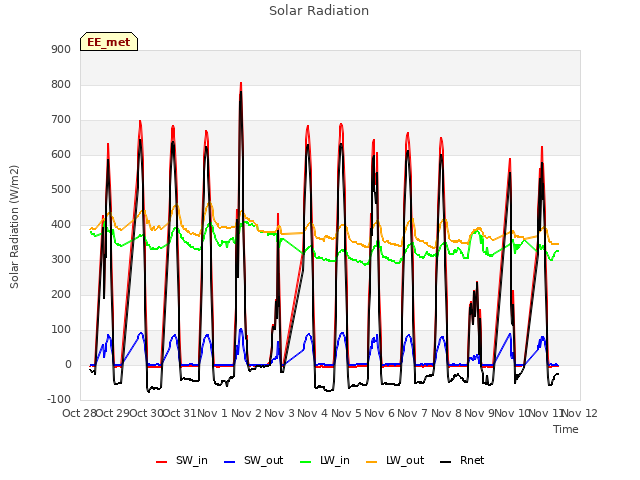Click the Oct 30 x-axis label
Viewport: 640px width, 480px height.
146,413
